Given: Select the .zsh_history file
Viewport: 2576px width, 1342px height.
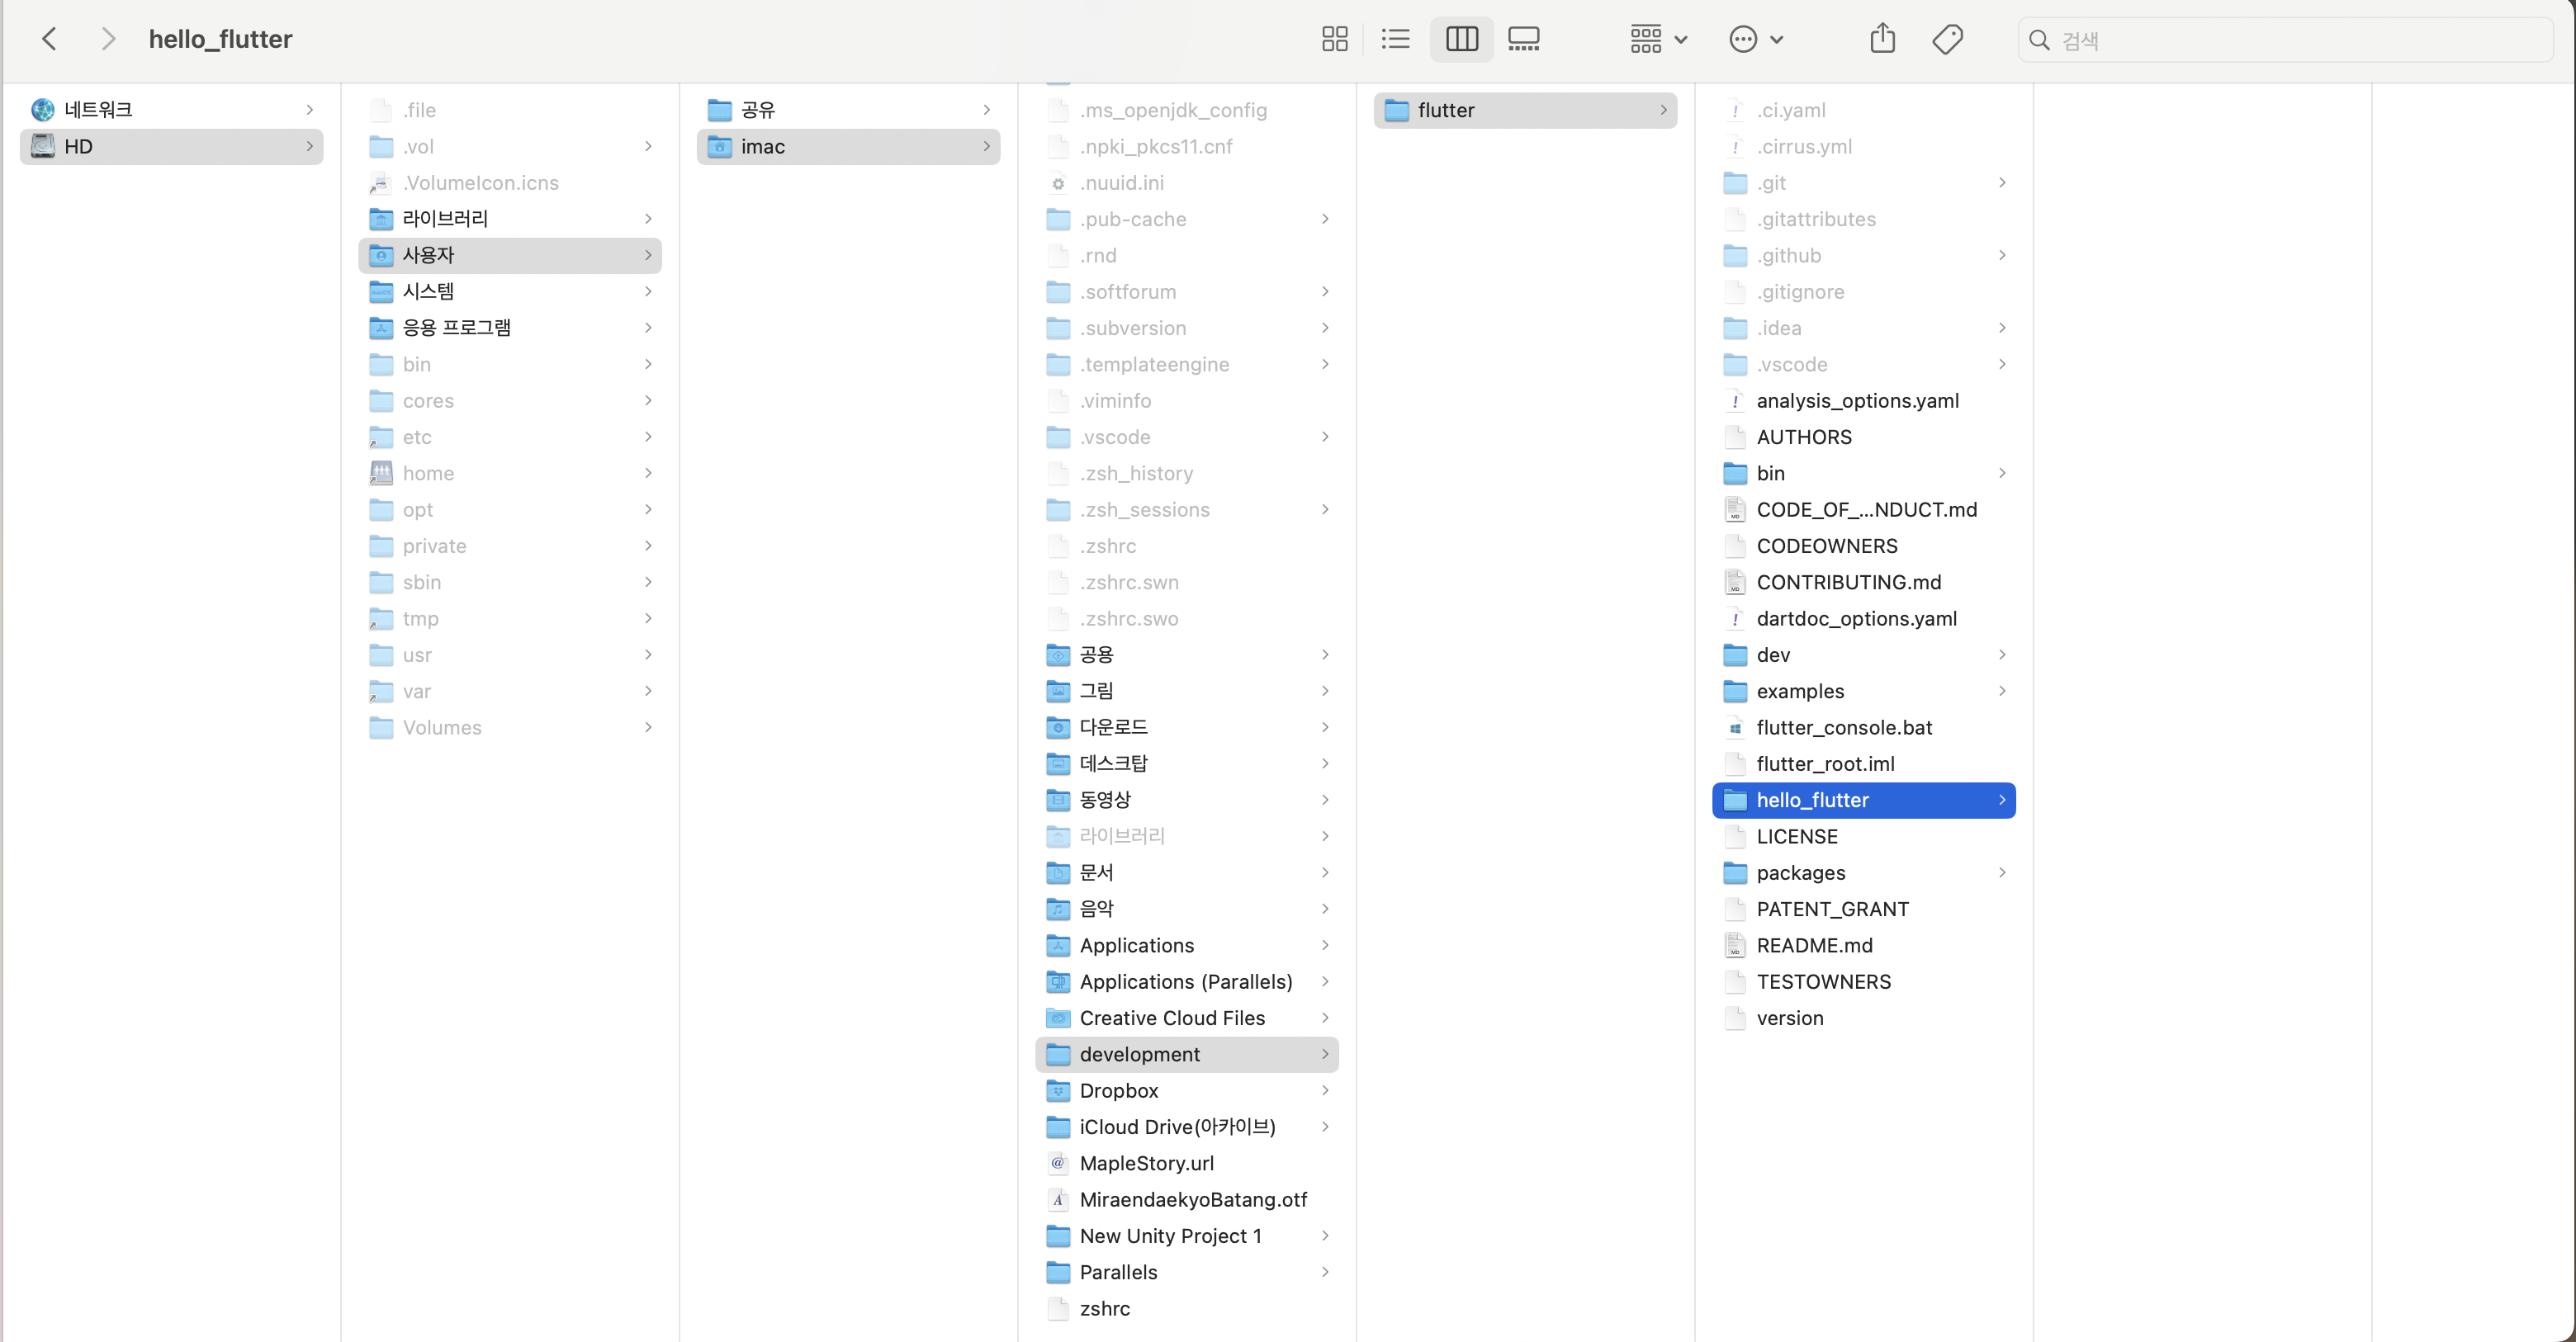Looking at the screenshot, I should click(x=1187, y=473).
